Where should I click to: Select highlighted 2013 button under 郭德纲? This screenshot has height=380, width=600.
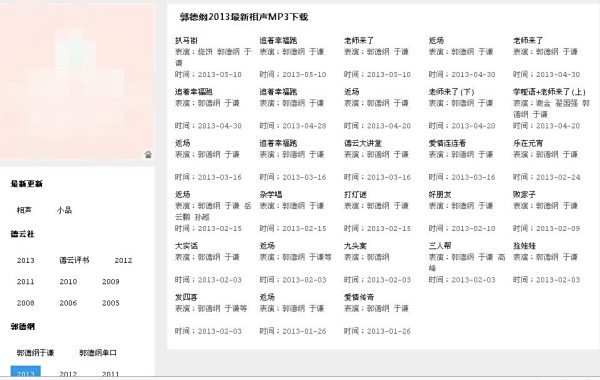point(26,372)
